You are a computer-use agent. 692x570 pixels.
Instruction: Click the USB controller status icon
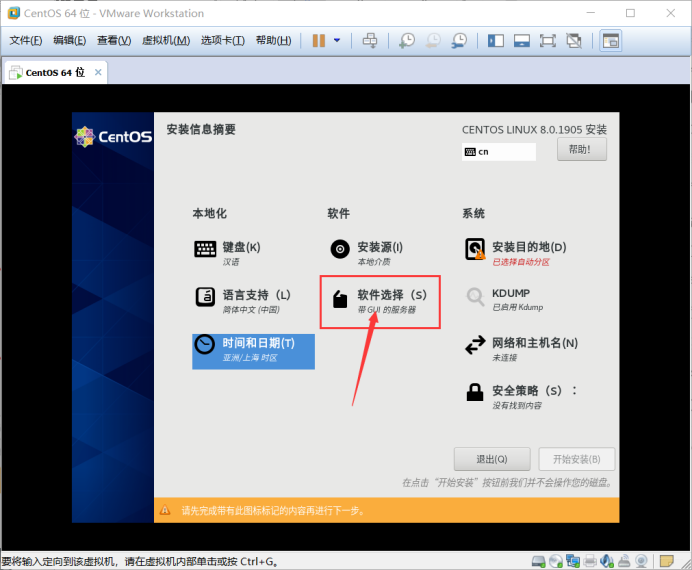tap(624, 561)
